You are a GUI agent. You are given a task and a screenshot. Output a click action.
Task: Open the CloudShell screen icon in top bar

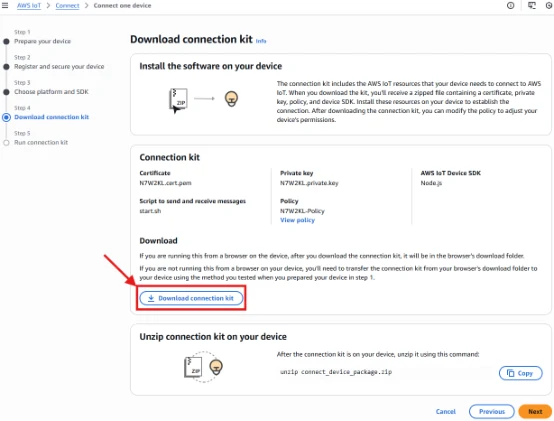click(531, 5)
